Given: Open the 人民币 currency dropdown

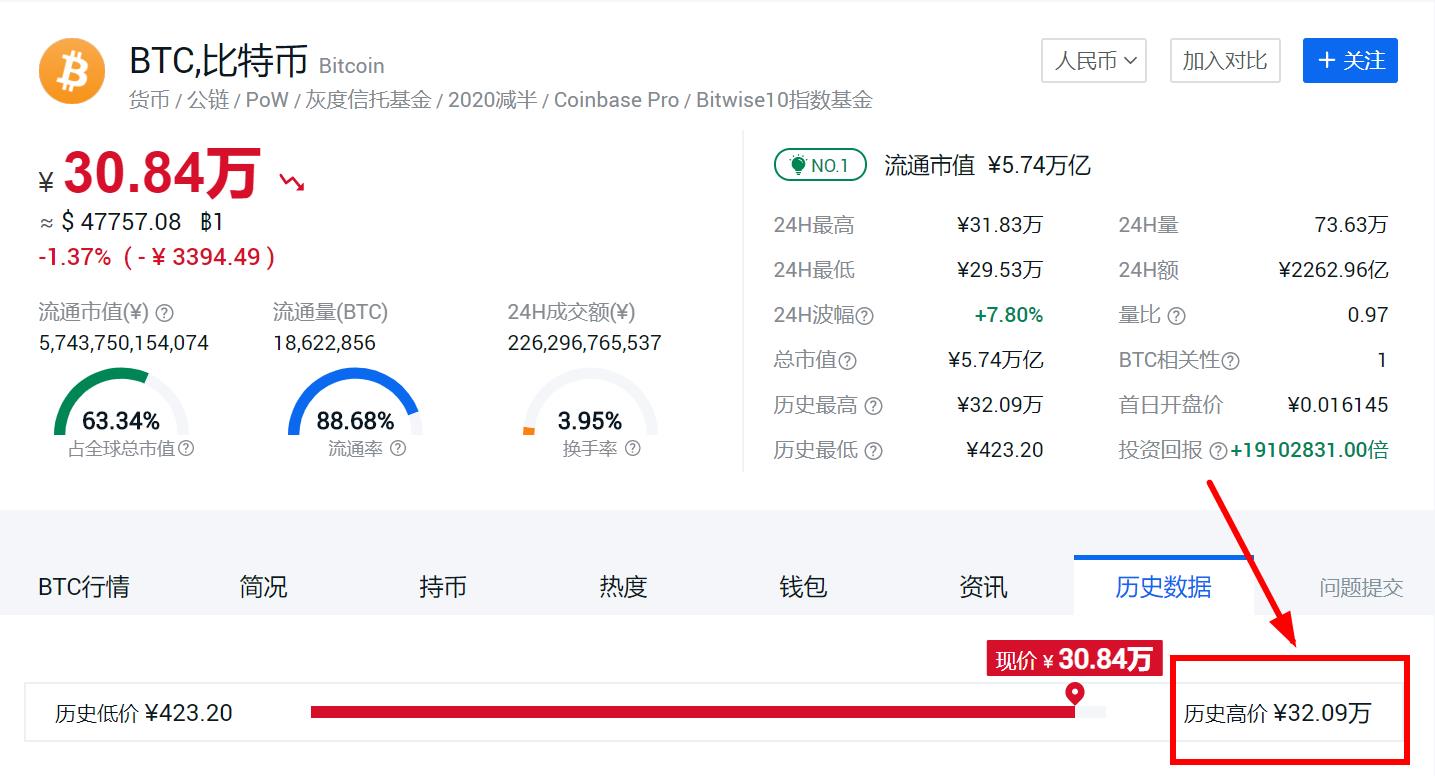Looking at the screenshot, I should [1094, 61].
